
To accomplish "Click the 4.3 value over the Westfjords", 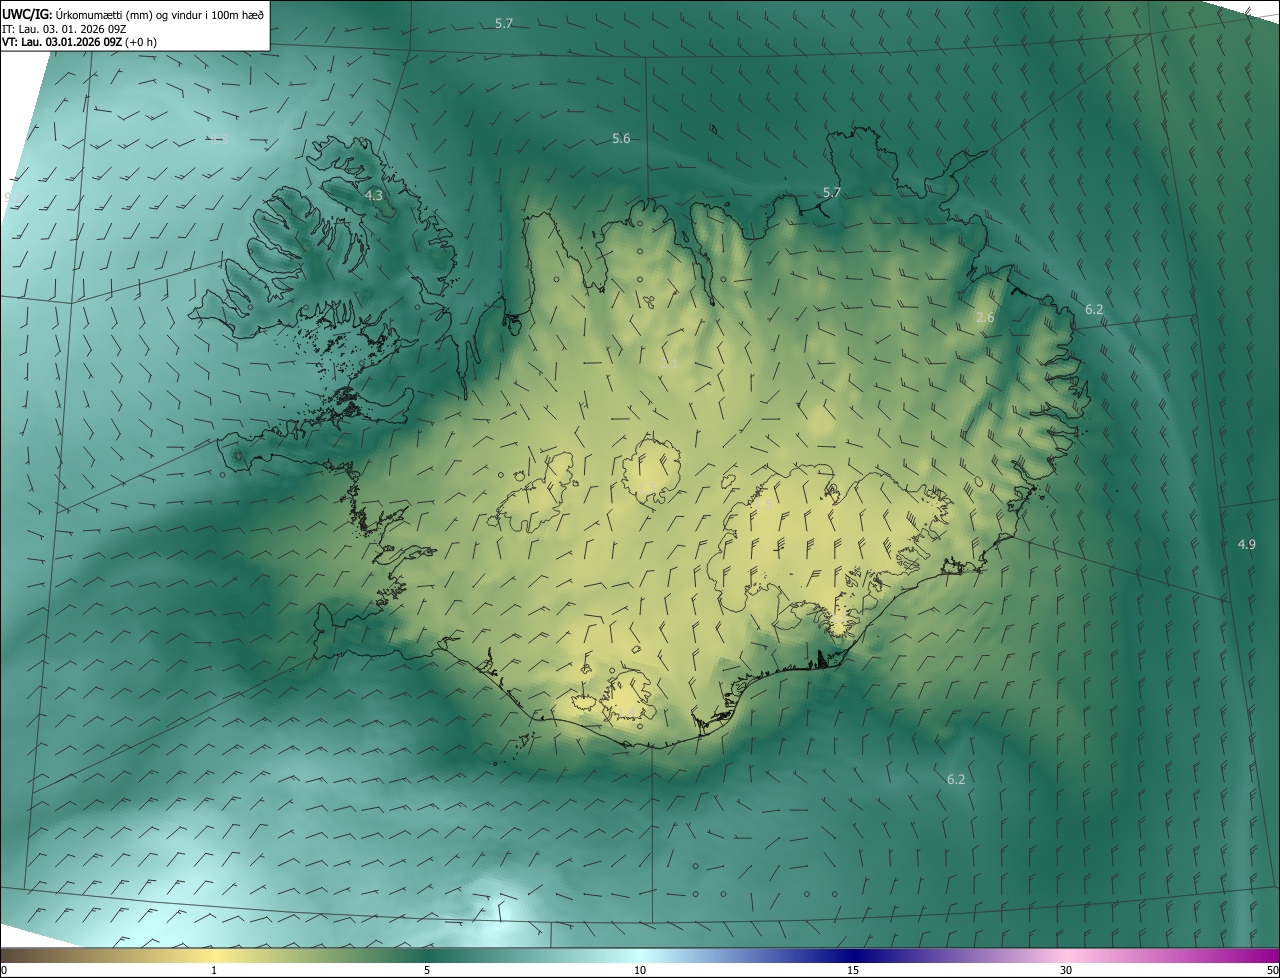I will pyautogui.click(x=374, y=195).
